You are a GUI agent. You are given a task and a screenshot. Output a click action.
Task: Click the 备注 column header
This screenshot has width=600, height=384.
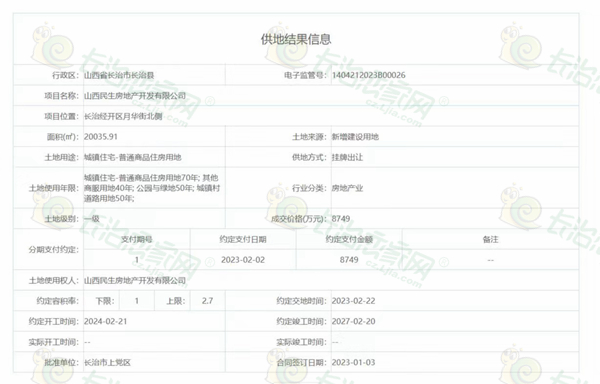491,239
